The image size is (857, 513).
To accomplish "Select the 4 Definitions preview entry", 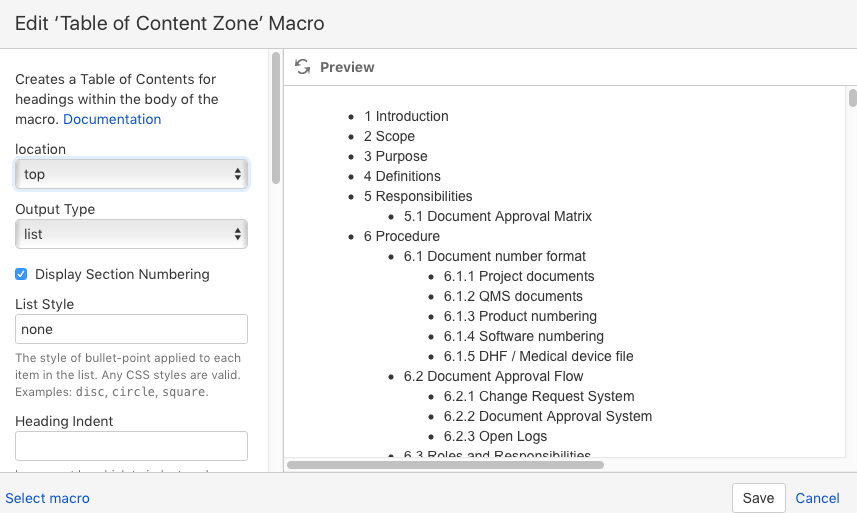I will [x=402, y=176].
